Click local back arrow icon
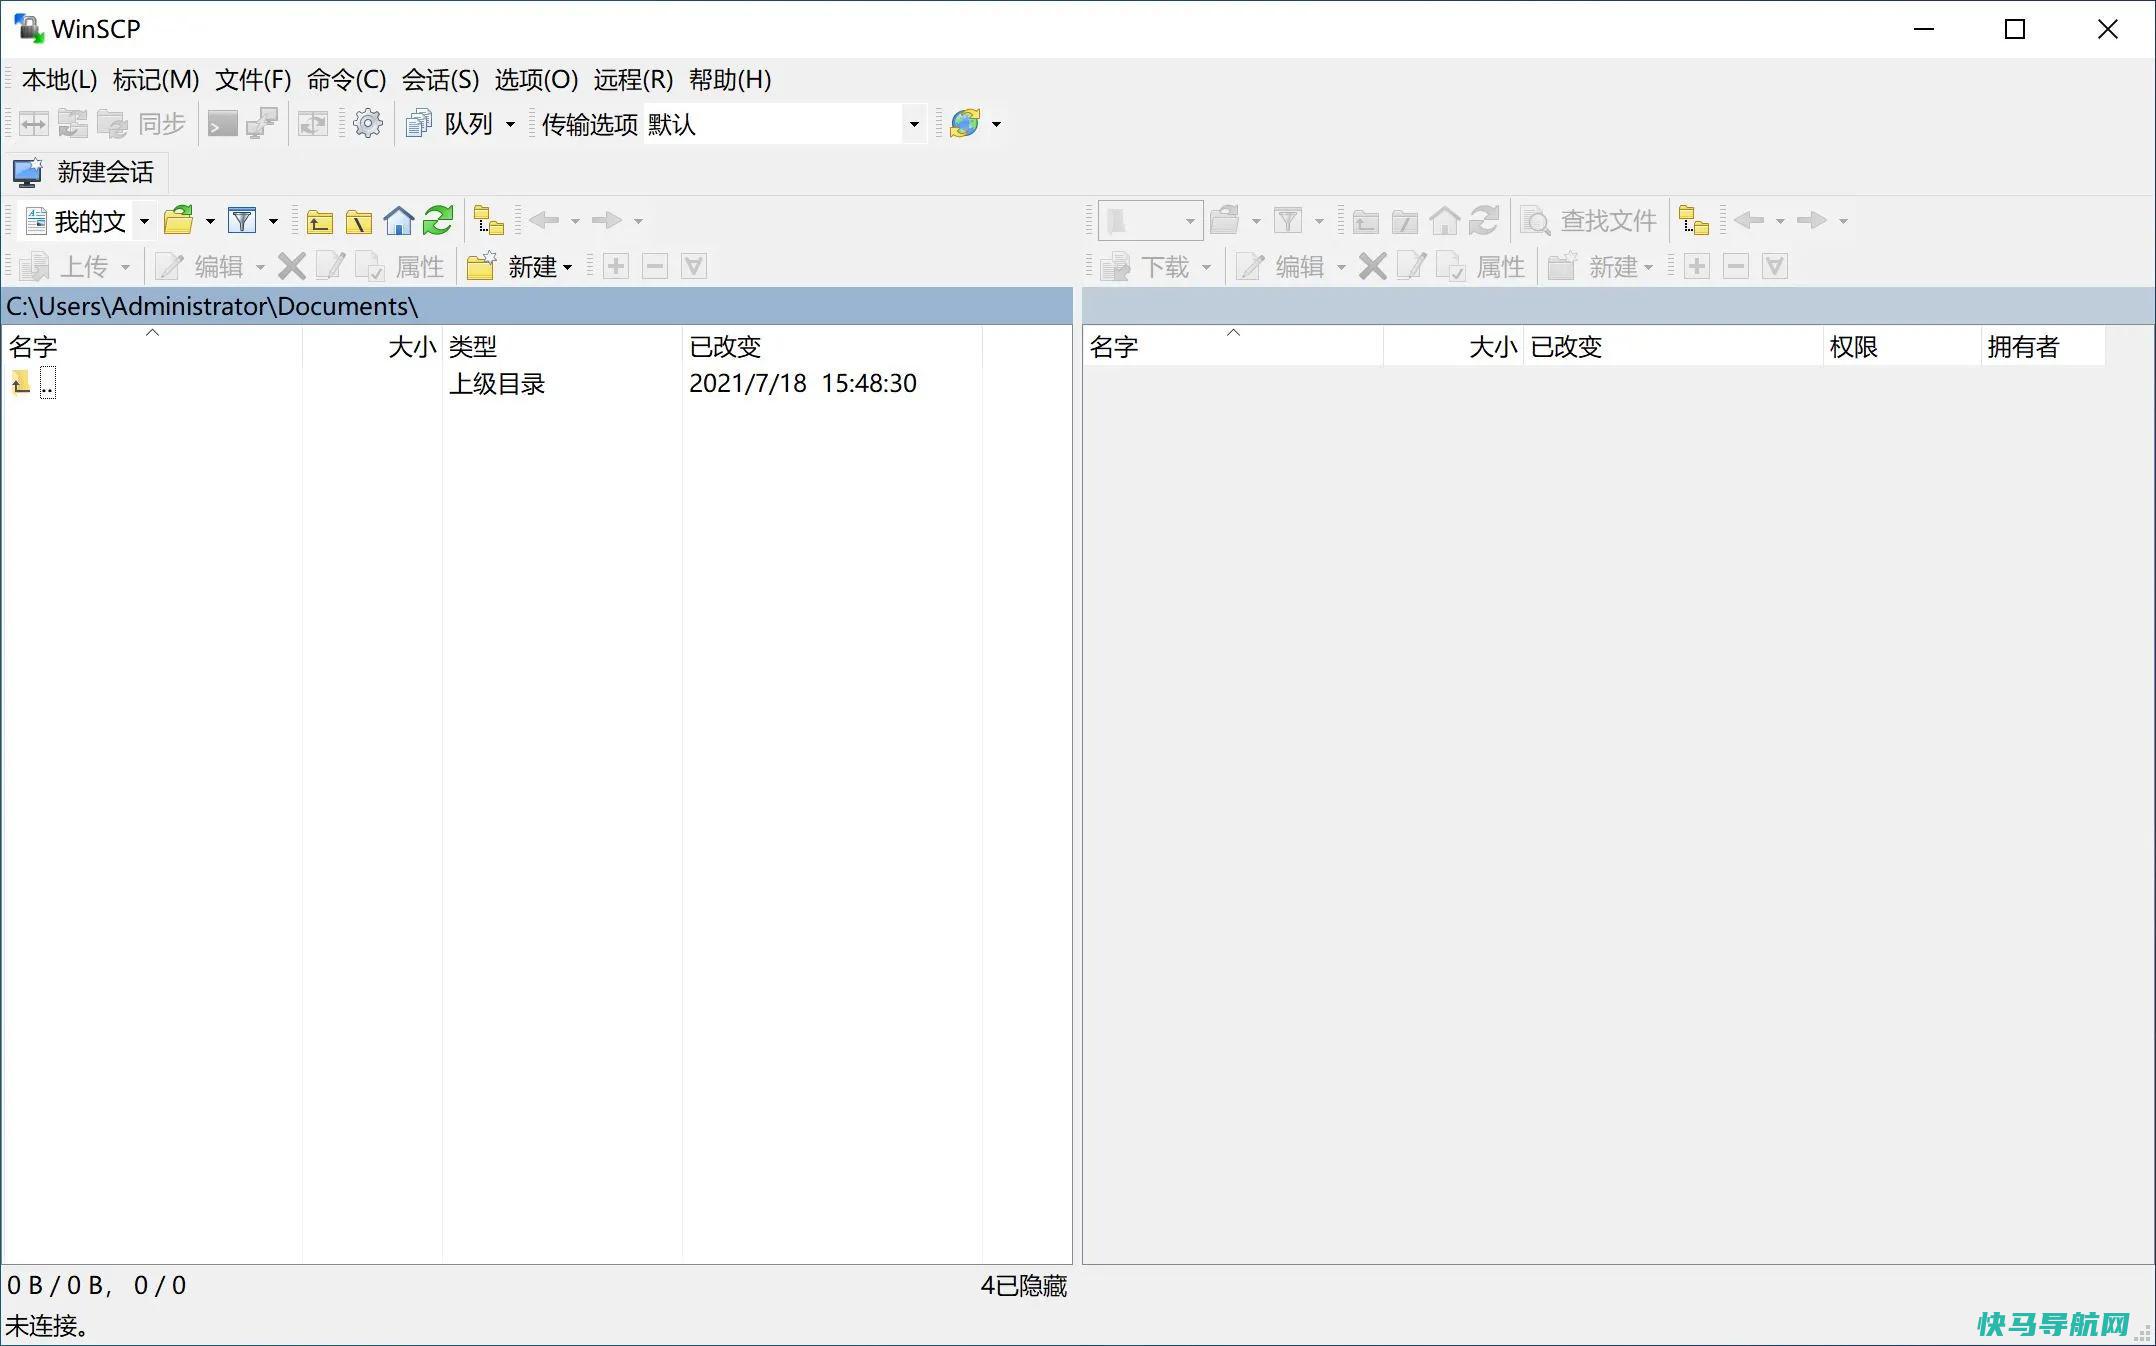 (545, 220)
